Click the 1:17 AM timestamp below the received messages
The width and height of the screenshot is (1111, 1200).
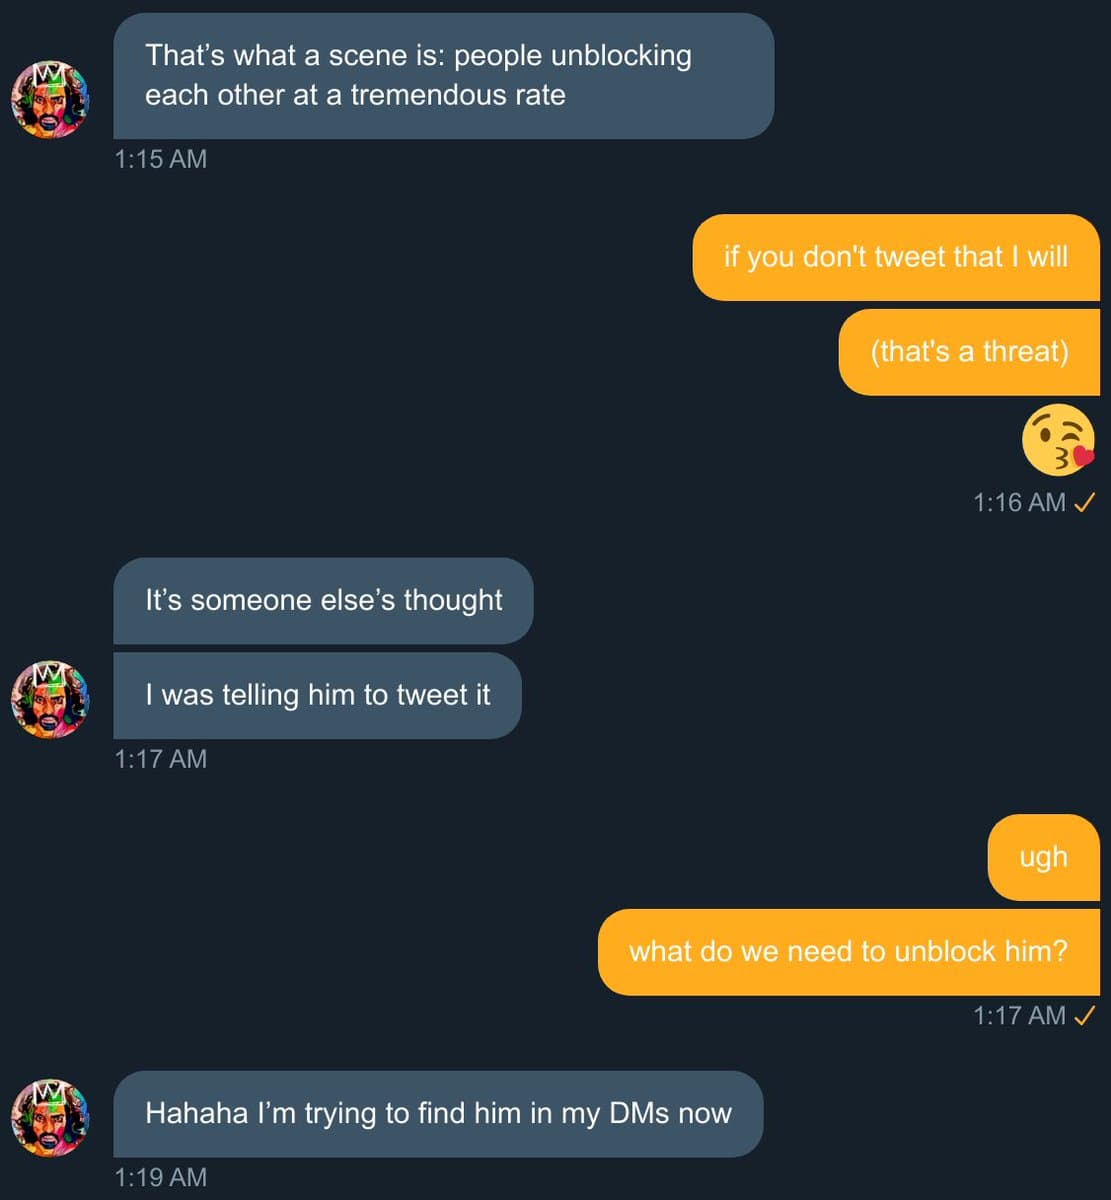(x=161, y=759)
